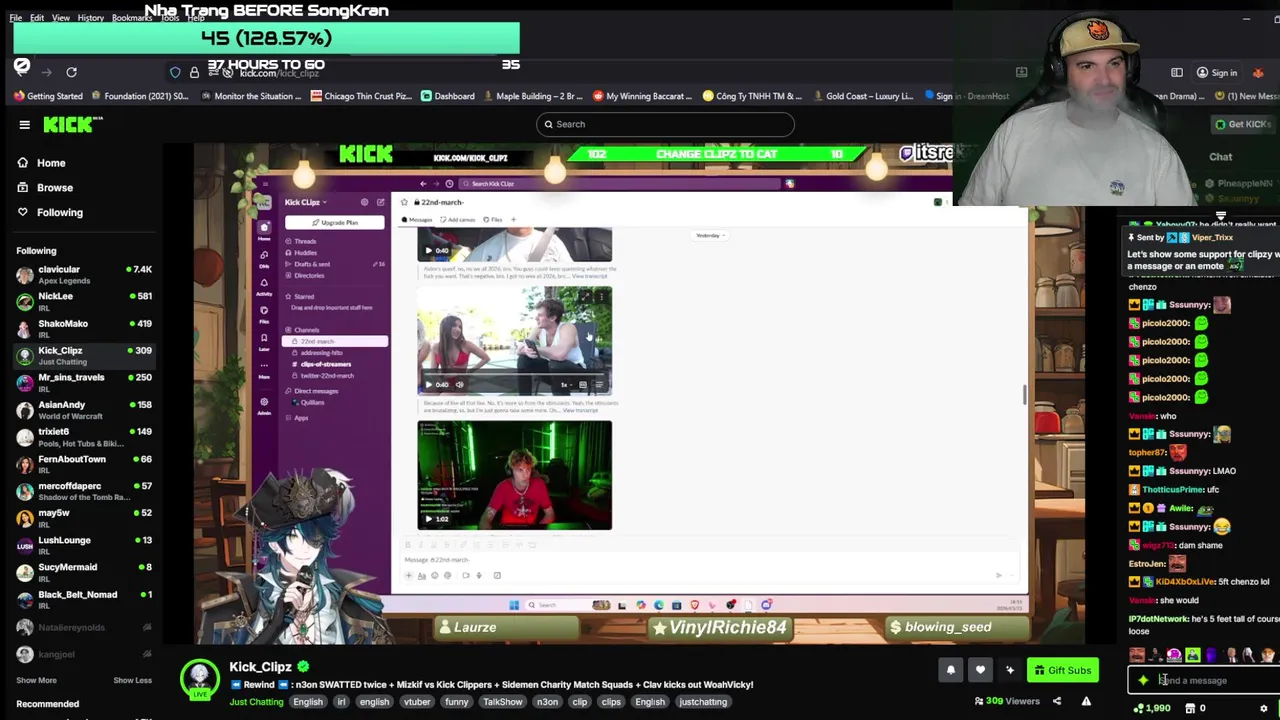Open the Firefox Edit menu
Viewport: 1280px width, 720px height.
point(37,18)
